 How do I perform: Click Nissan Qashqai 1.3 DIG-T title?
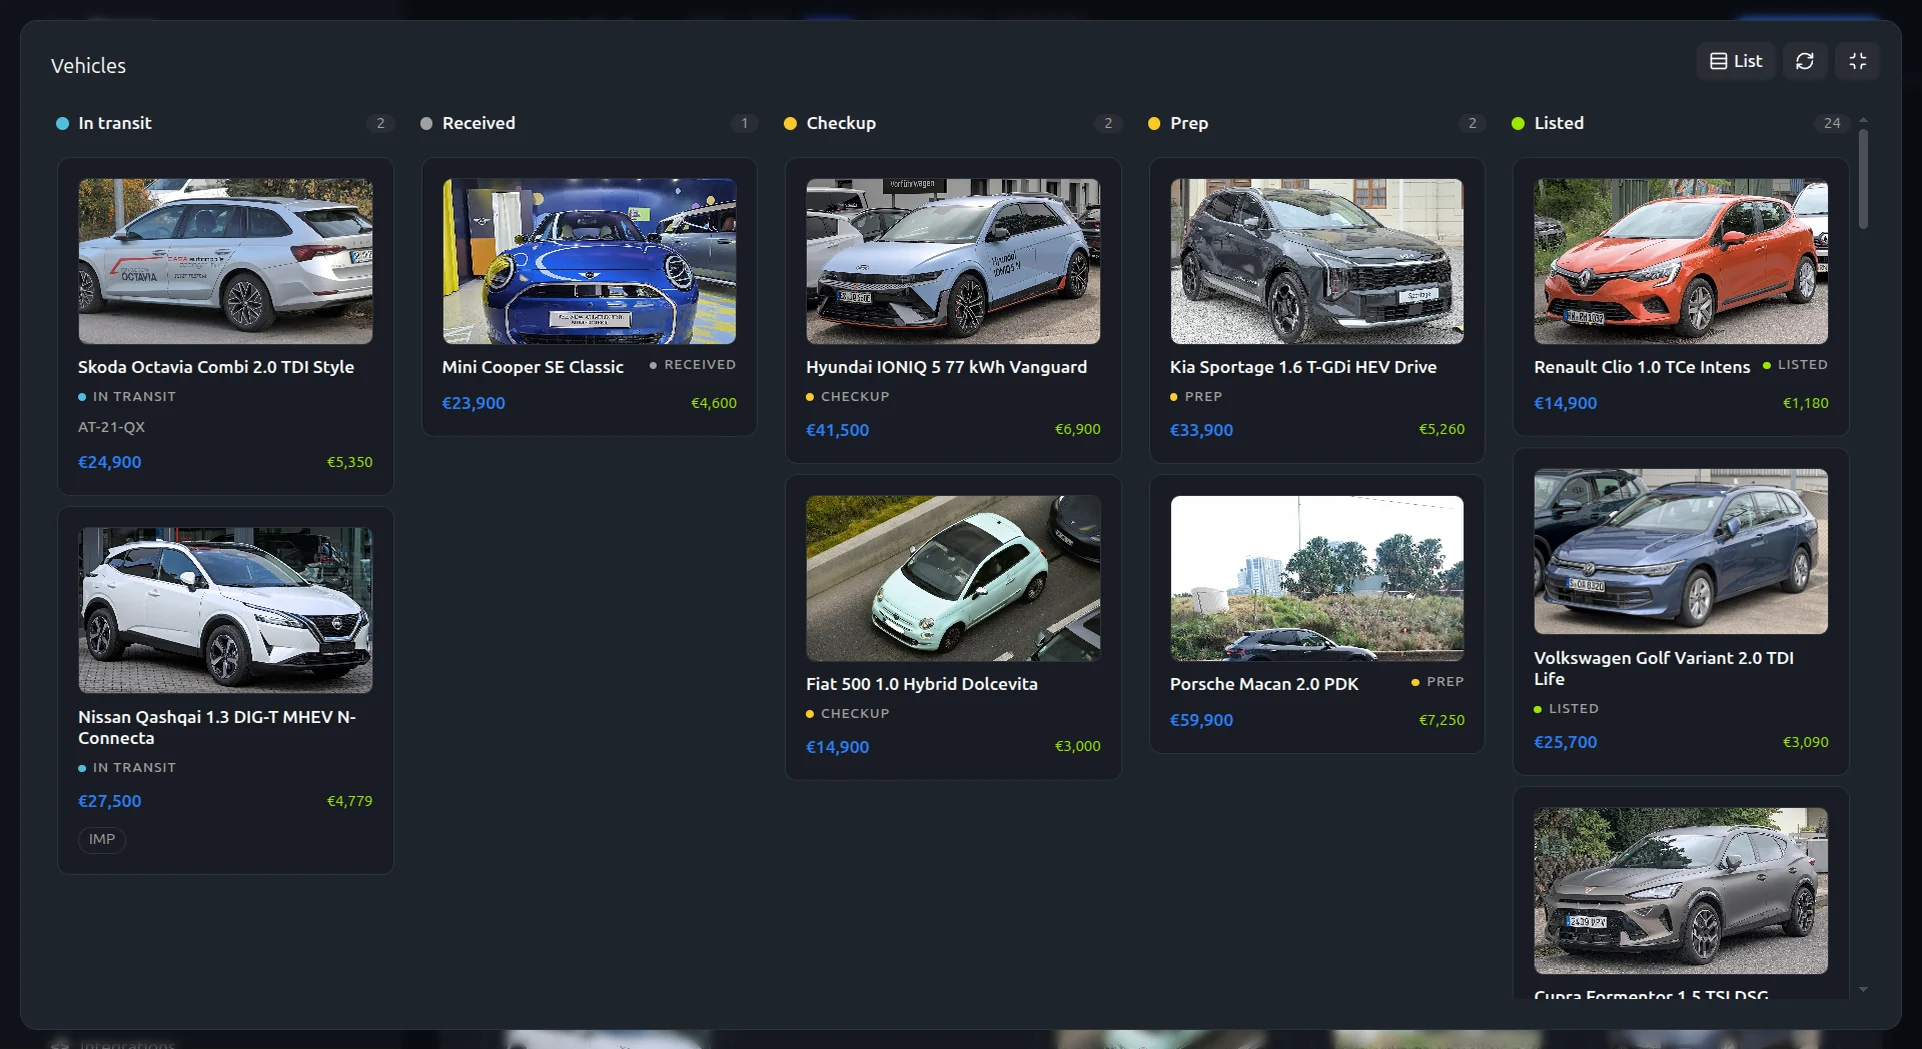(217, 727)
